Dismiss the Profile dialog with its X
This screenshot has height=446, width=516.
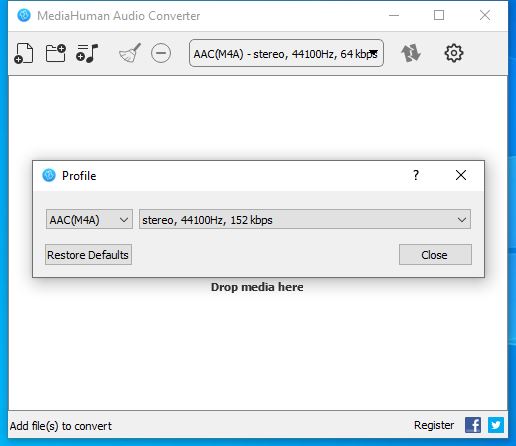pos(461,175)
